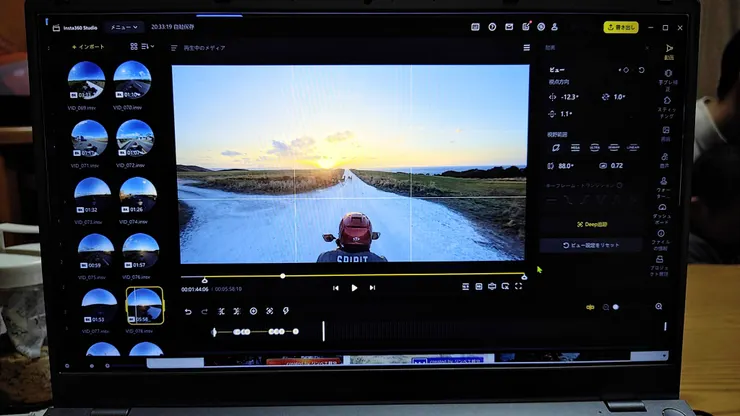Screen dimensions: 740x416
Task: Click the インポート import button
Action: click(x=88, y=47)
